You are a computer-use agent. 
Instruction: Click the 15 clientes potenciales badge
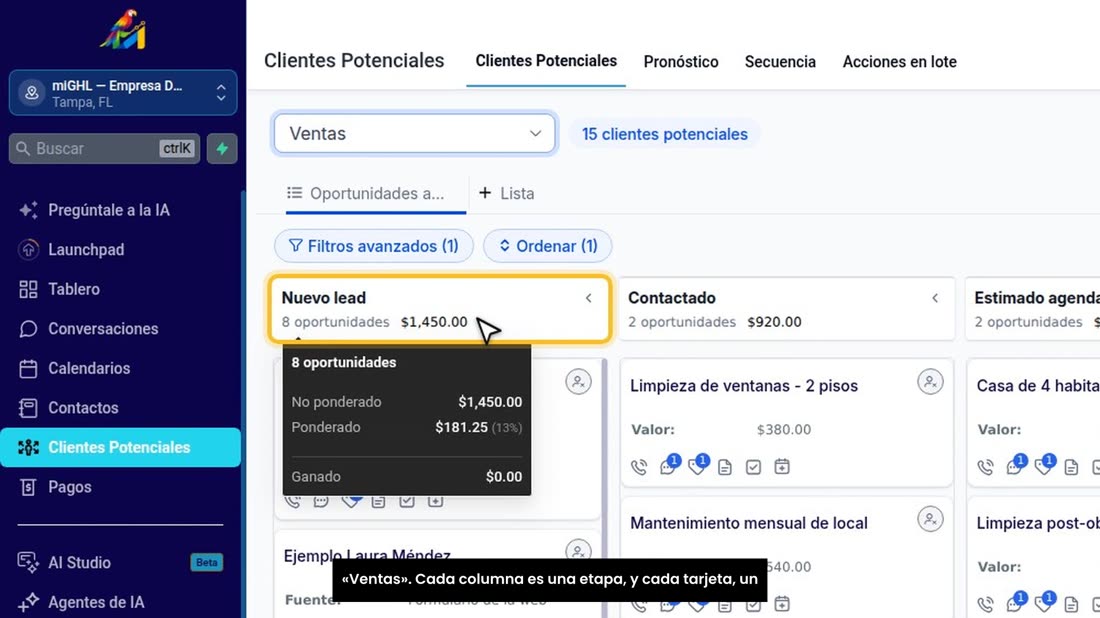point(664,134)
